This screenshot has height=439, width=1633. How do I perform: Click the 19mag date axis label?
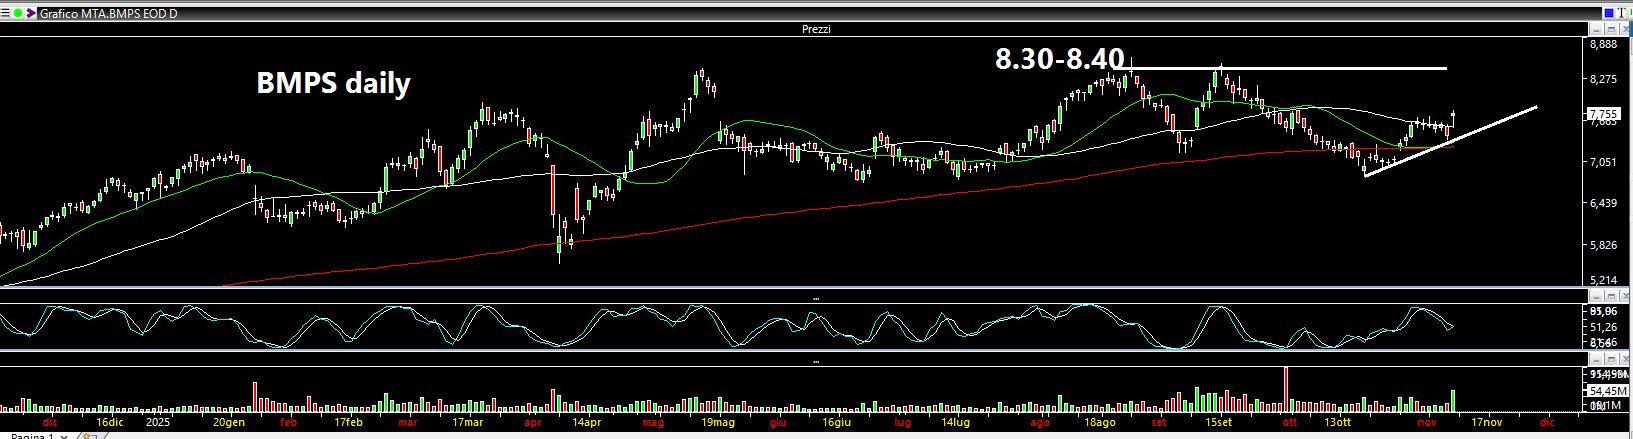(718, 423)
